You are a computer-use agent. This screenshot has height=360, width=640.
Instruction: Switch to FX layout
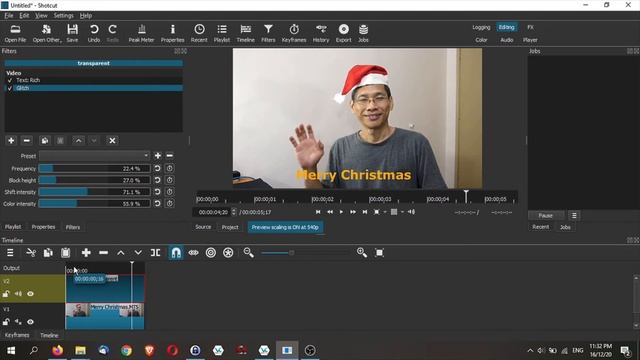[530, 27]
